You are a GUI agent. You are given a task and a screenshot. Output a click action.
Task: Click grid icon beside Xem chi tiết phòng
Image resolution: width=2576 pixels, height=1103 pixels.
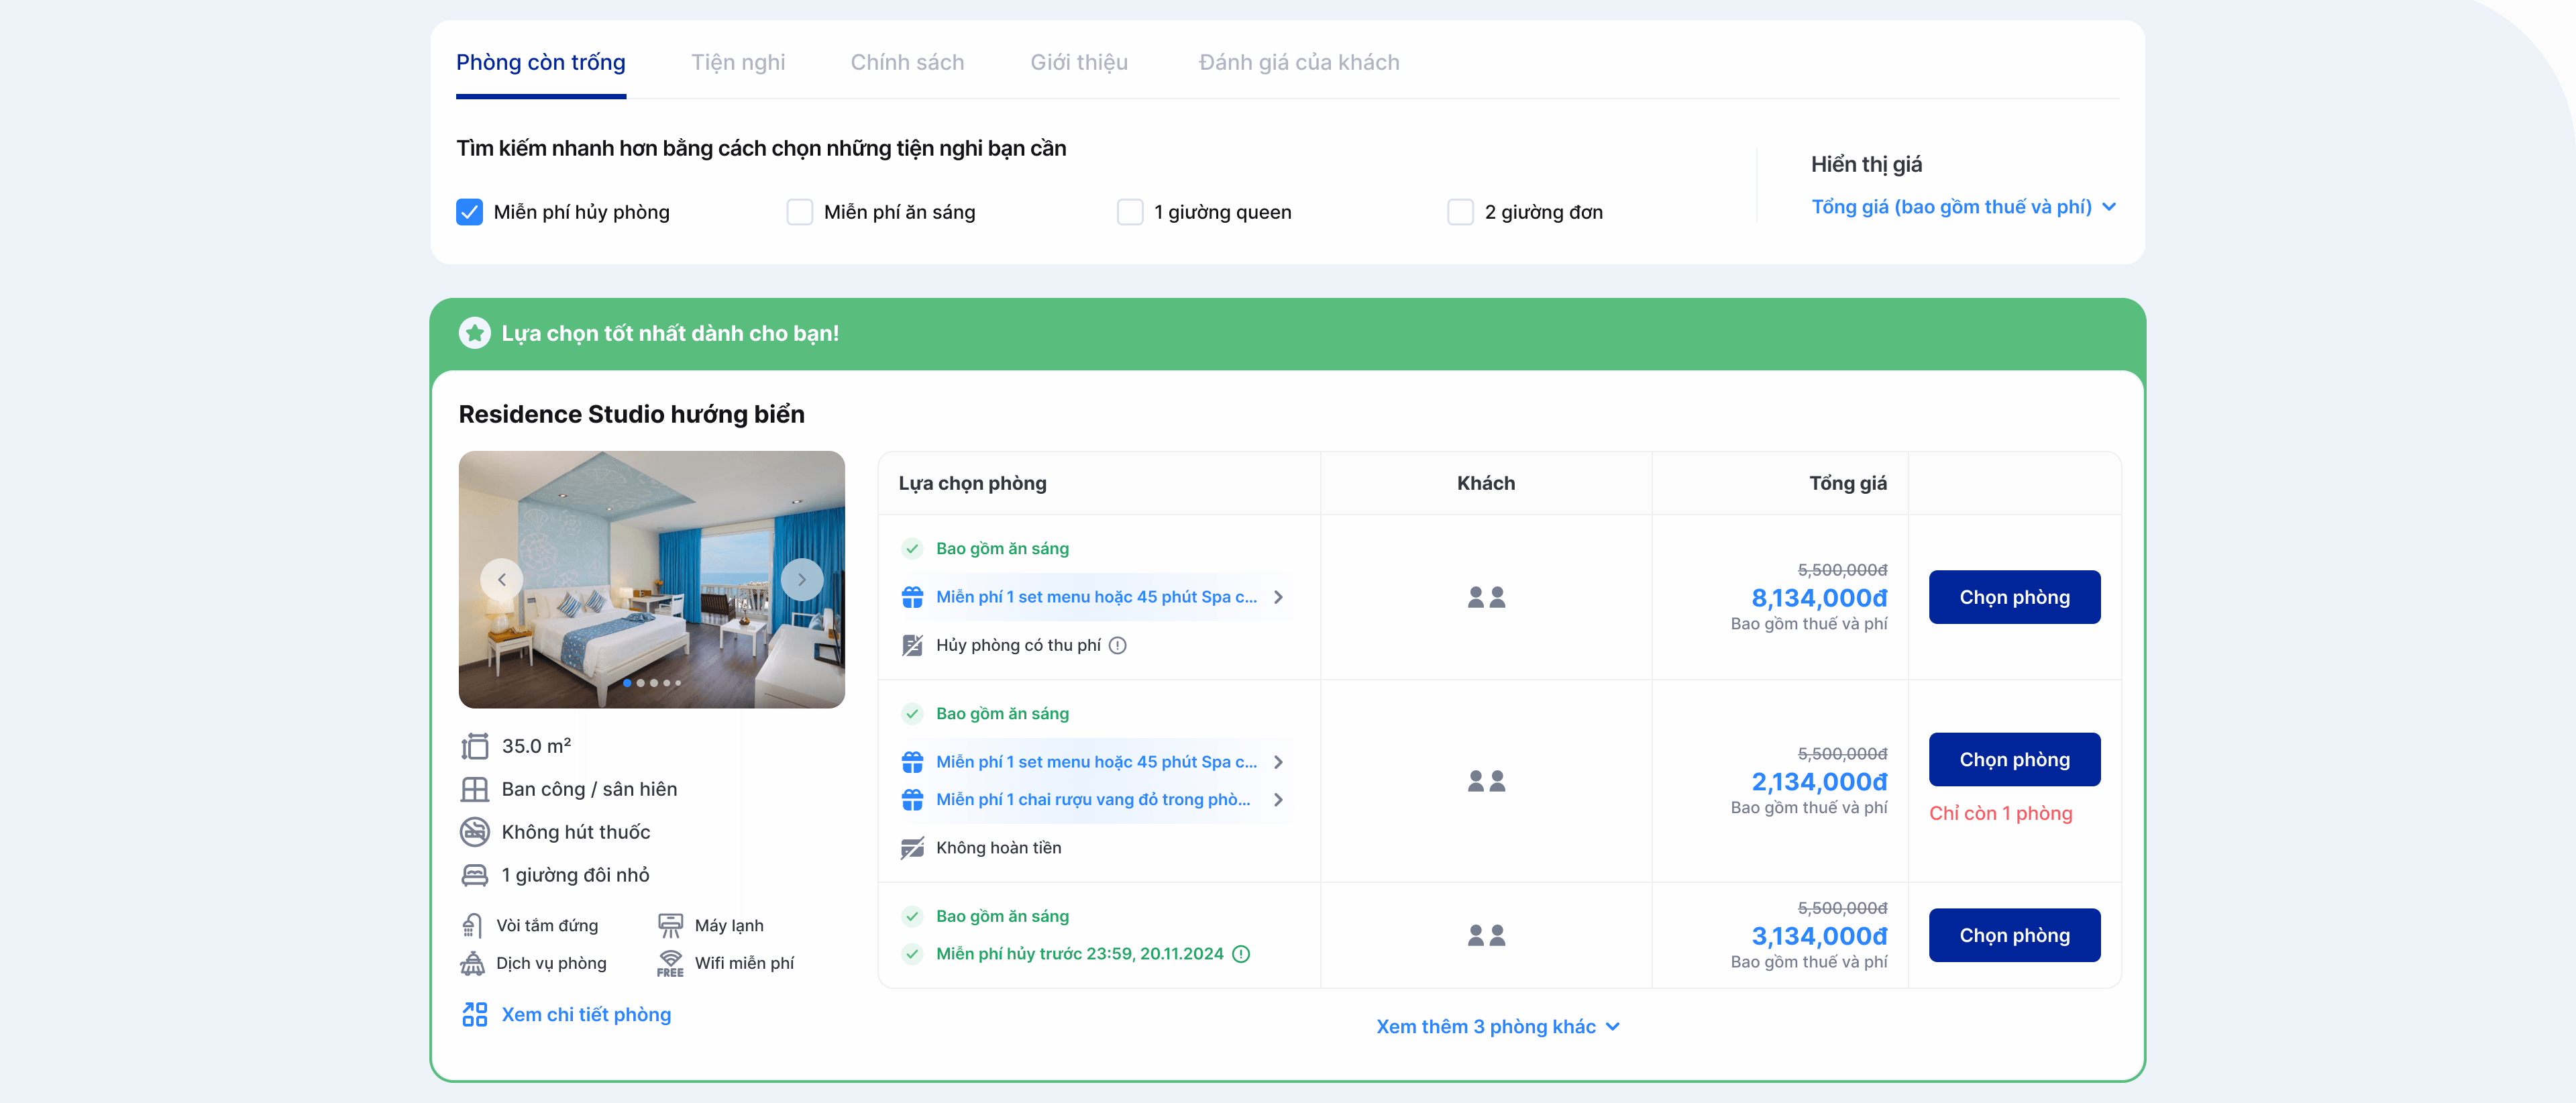click(x=474, y=1014)
